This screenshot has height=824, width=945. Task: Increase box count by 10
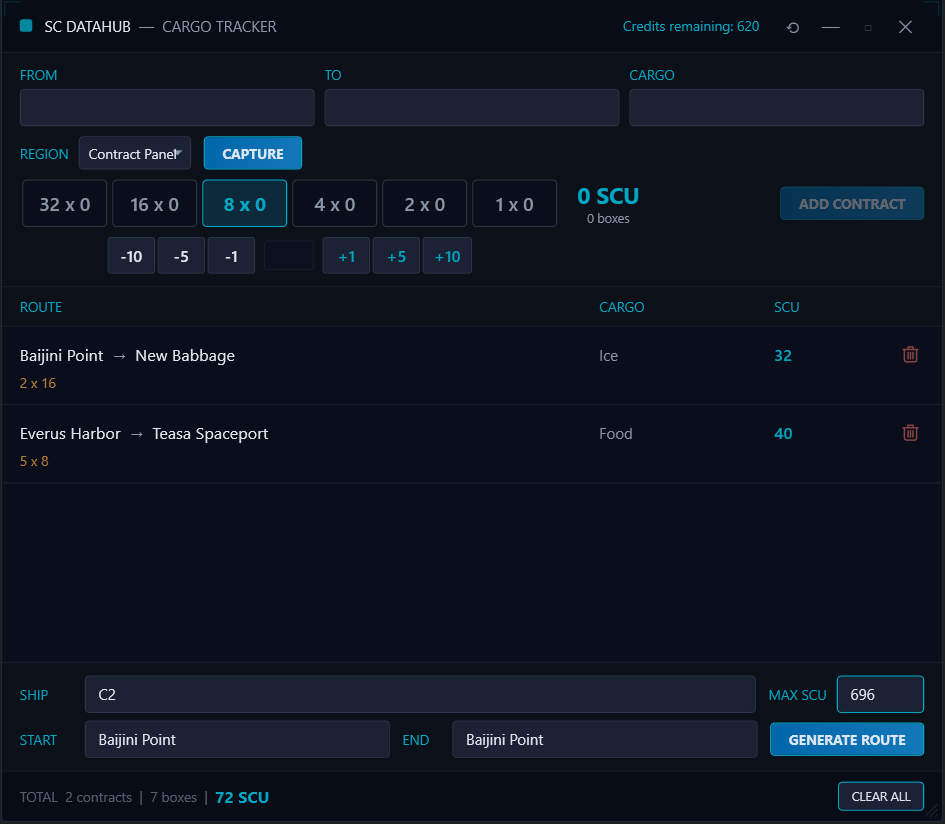point(447,256)
